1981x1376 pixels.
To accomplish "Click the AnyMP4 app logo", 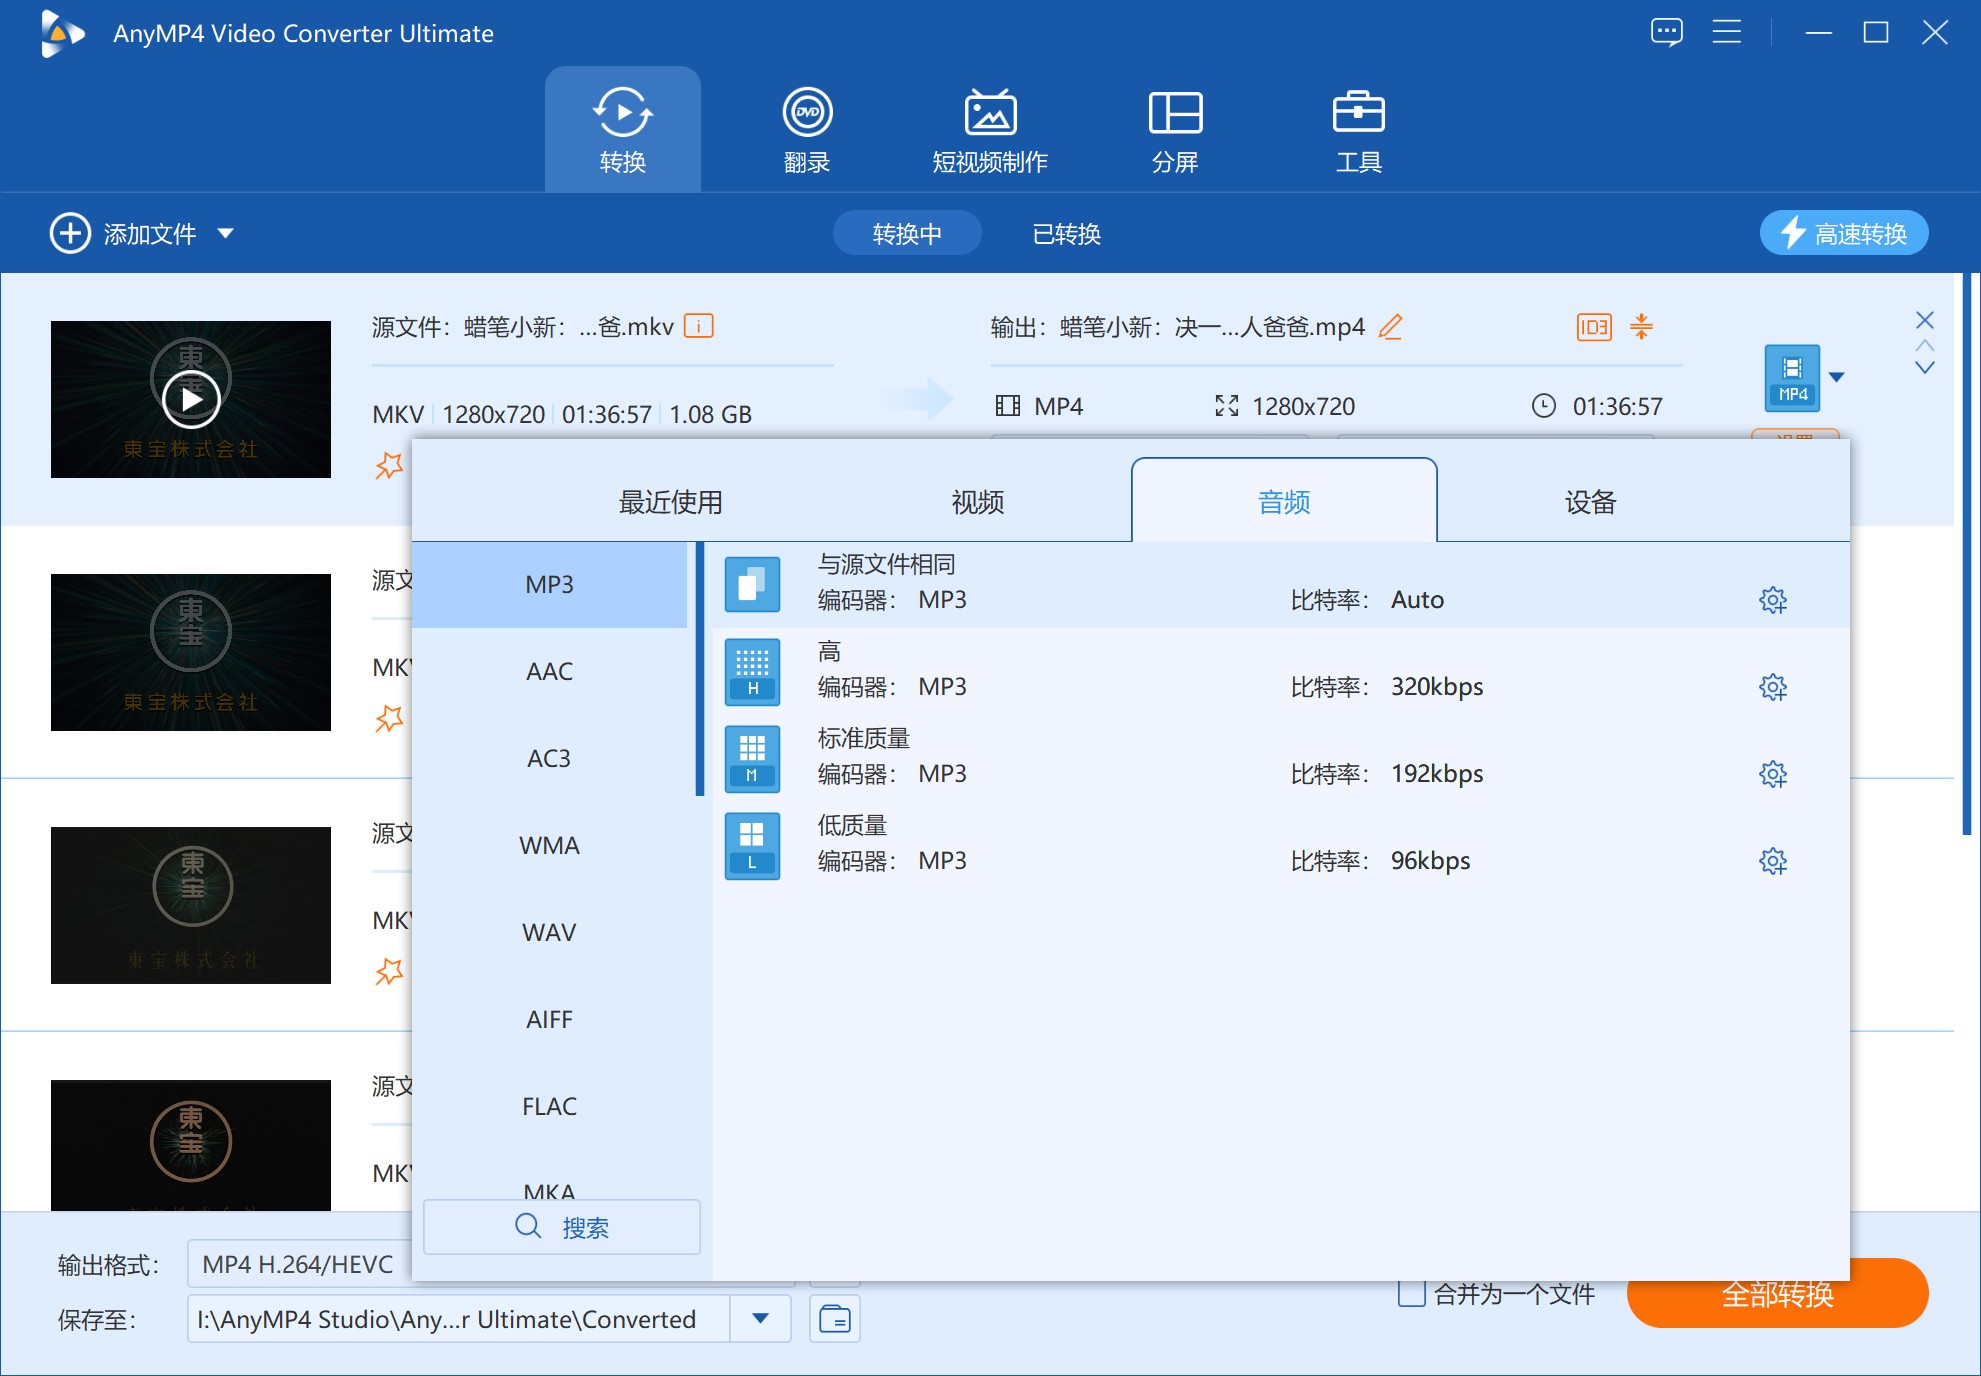I will [62, 33].
